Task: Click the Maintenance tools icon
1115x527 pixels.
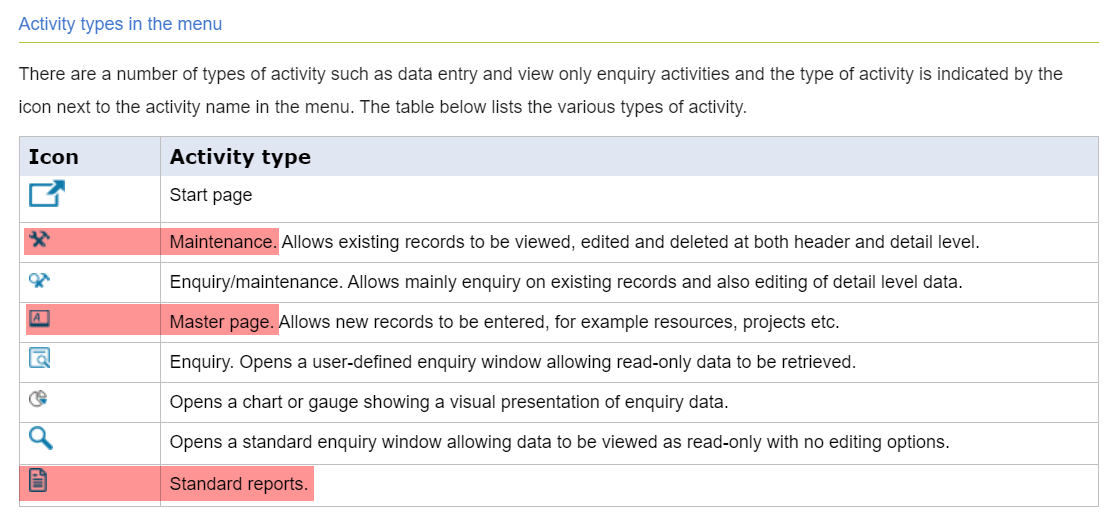Action: (40, 241)
